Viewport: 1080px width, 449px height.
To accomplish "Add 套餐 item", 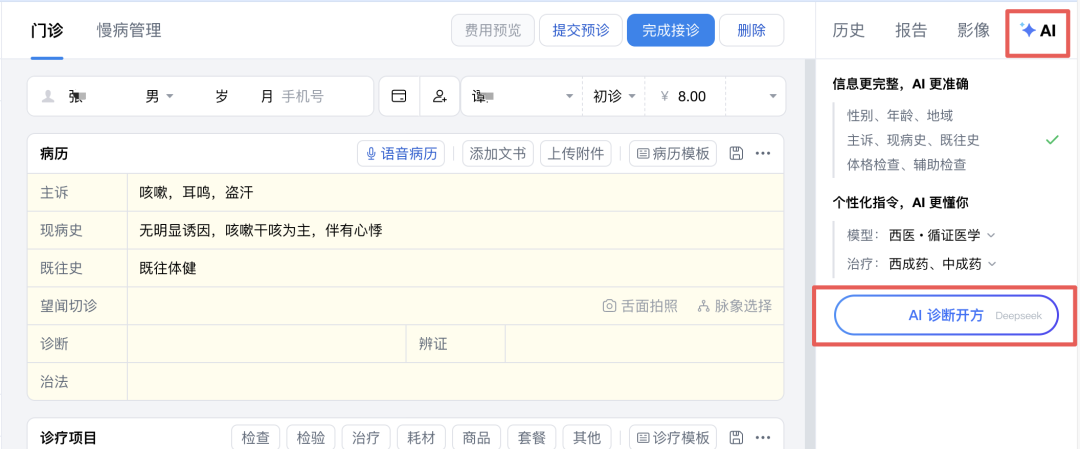I will pyautogui.click(x=532, y=437).
